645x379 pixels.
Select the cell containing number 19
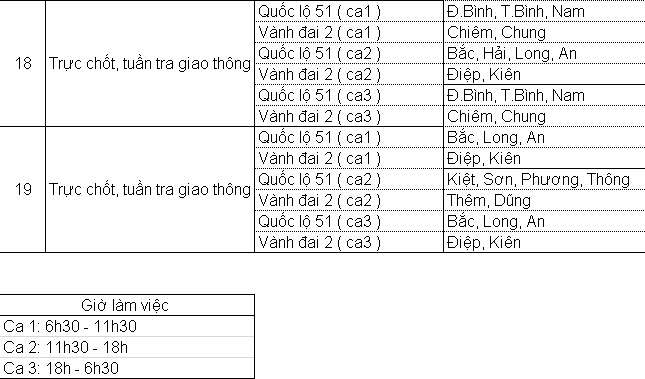23,189
